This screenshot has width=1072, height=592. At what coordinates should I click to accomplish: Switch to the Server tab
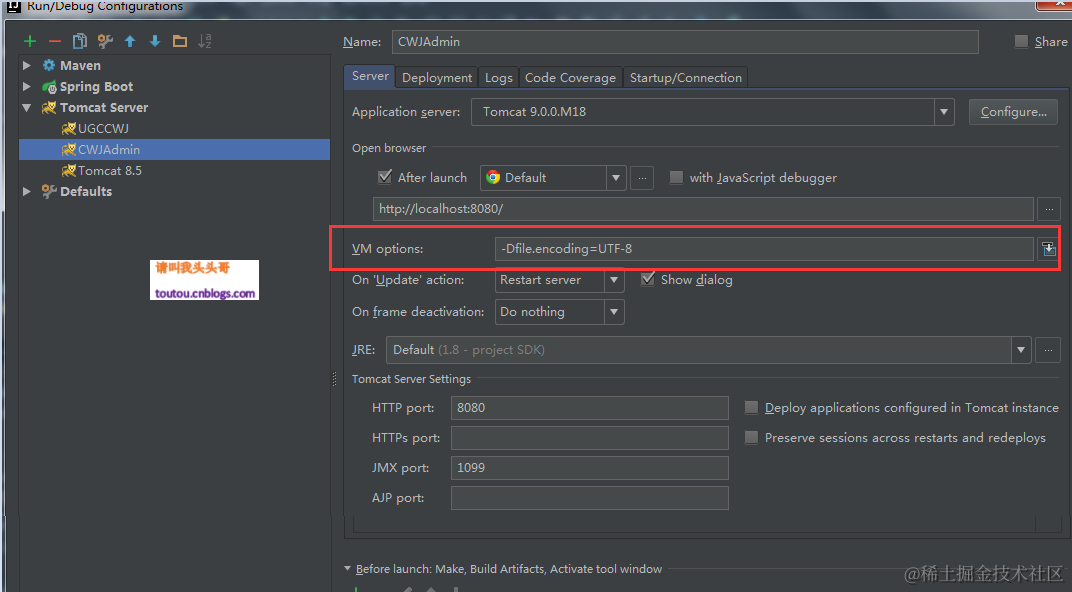[370, 77]
